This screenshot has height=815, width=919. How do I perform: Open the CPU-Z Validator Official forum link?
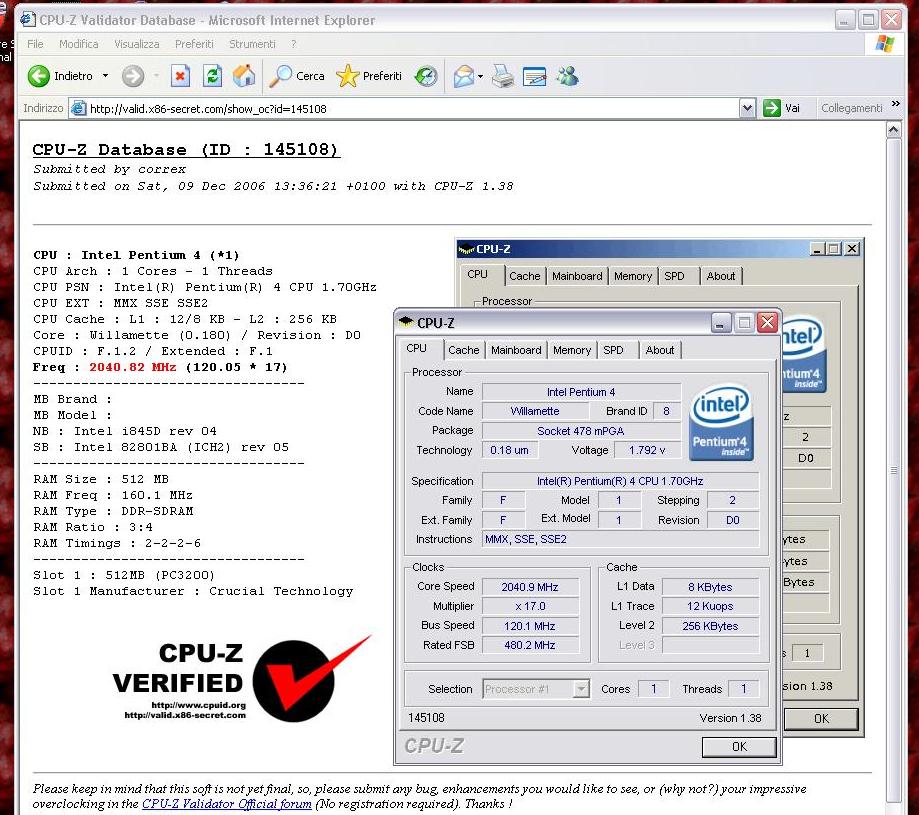[227, 804]
